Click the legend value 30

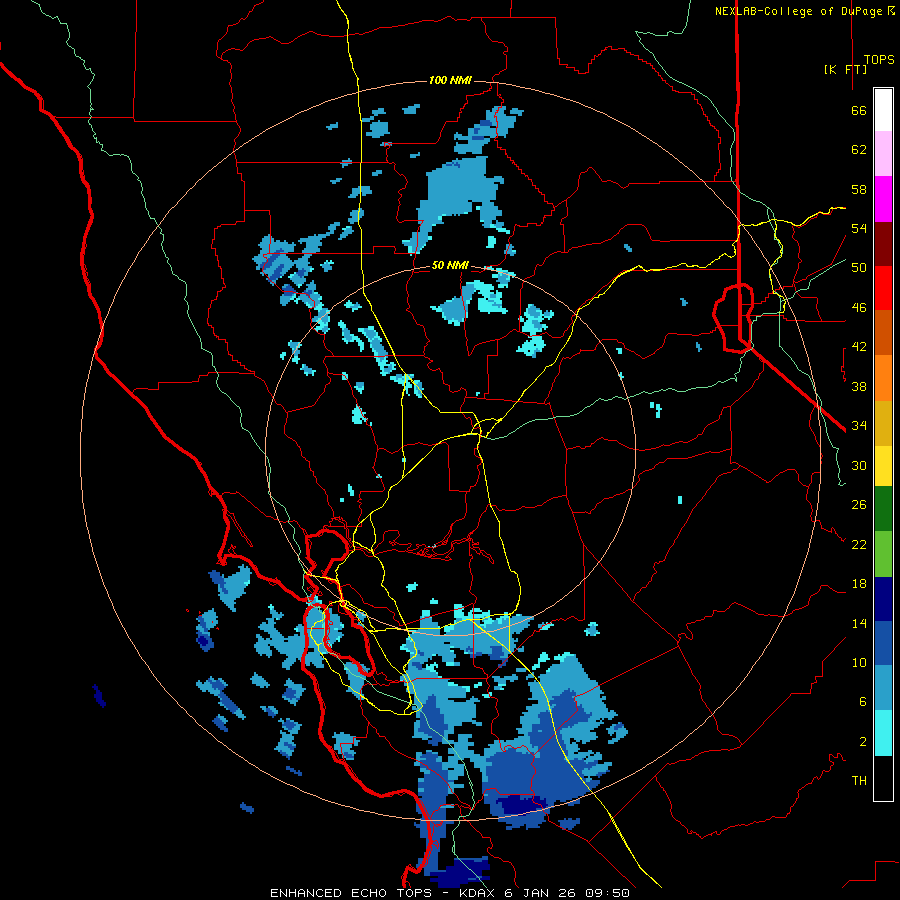859,465
